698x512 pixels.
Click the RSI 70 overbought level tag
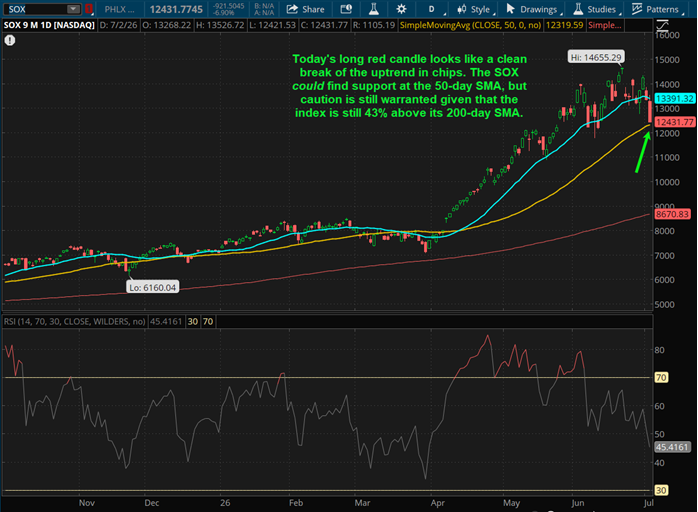tap(661, 378)
